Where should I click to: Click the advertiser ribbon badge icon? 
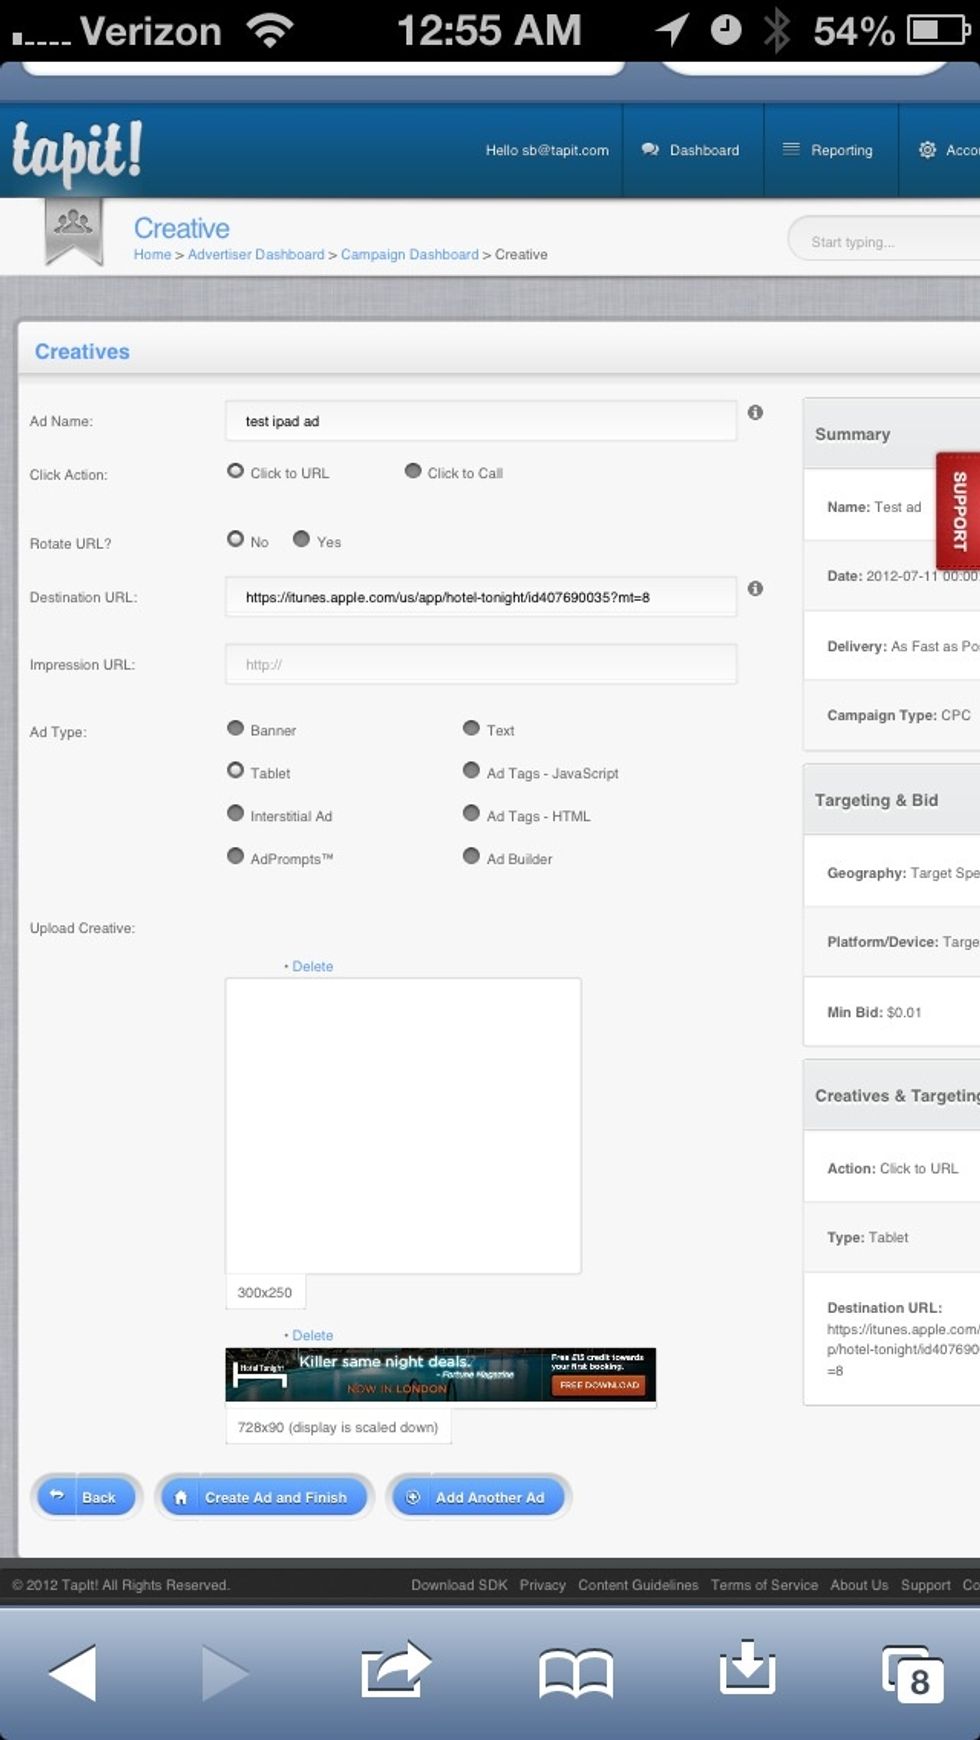[x=74, y=230]
